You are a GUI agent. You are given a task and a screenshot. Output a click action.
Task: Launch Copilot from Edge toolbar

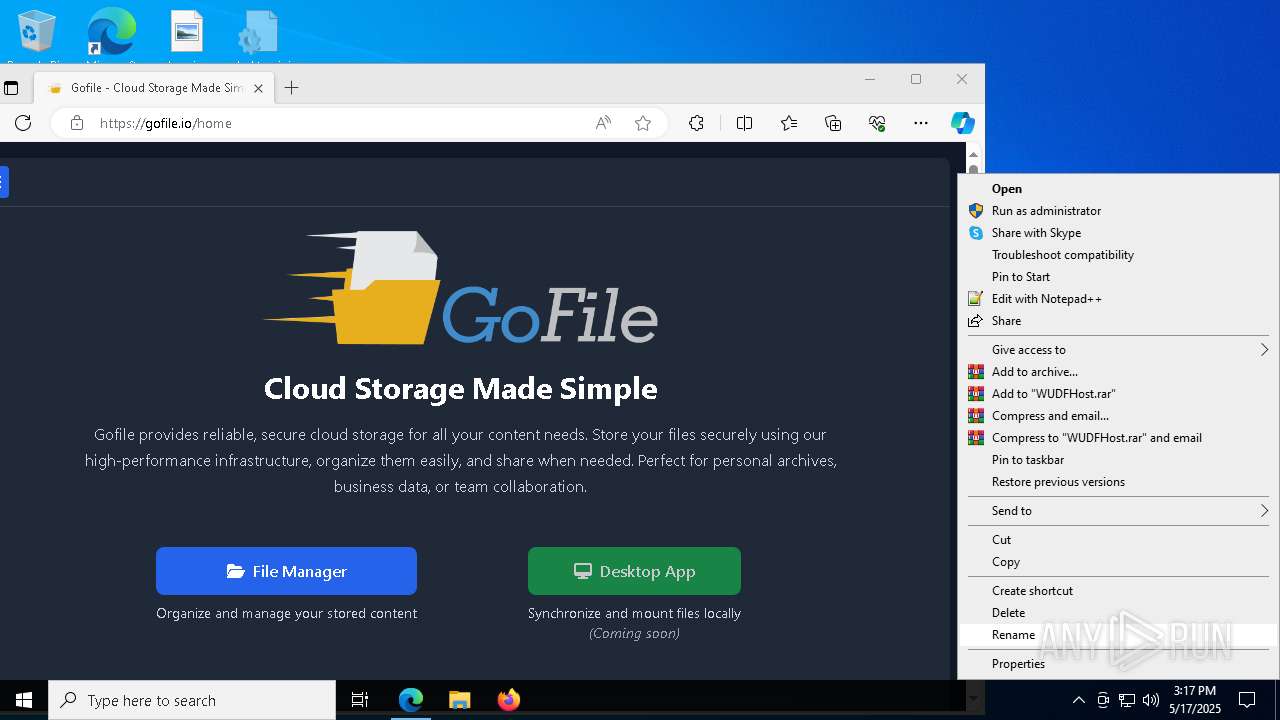[x=962, y=123]
